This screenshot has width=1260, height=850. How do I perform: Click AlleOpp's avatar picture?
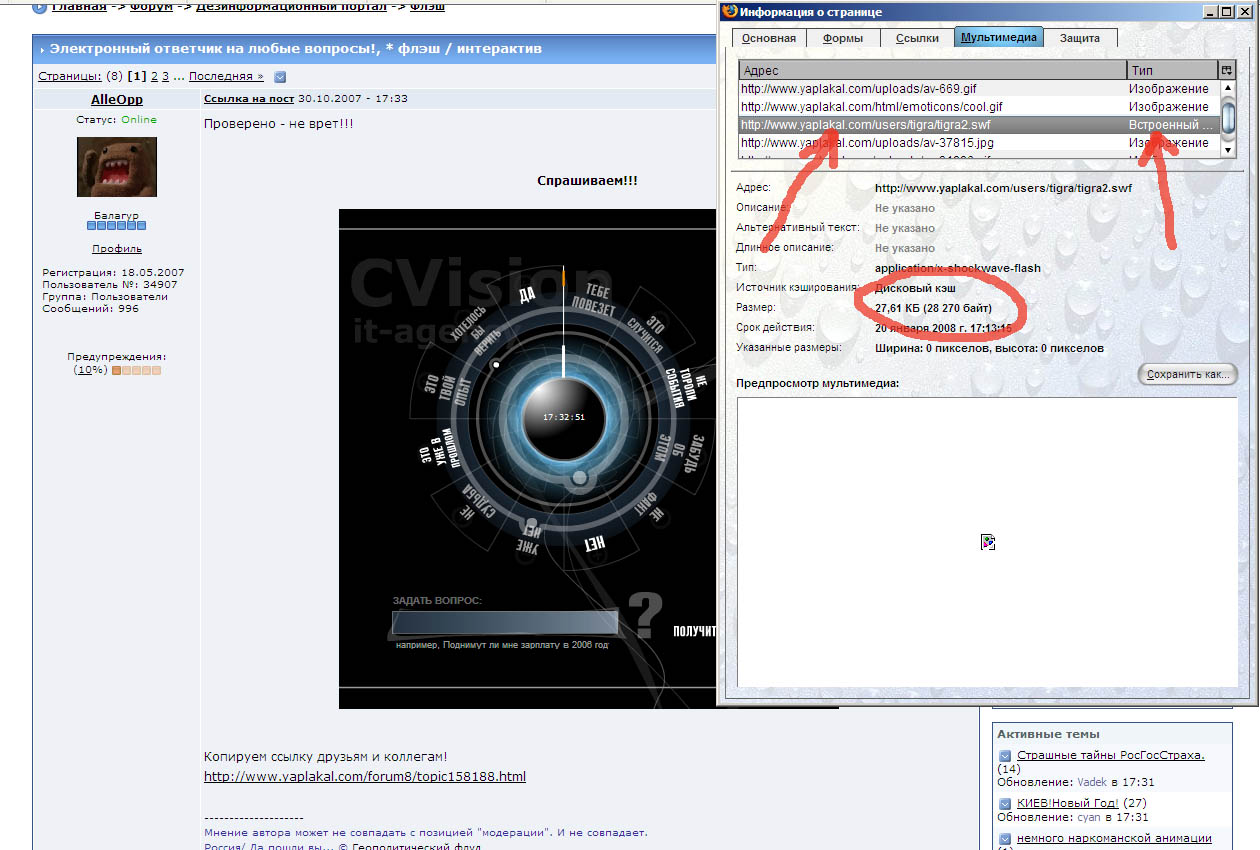[x=117, y=167]
